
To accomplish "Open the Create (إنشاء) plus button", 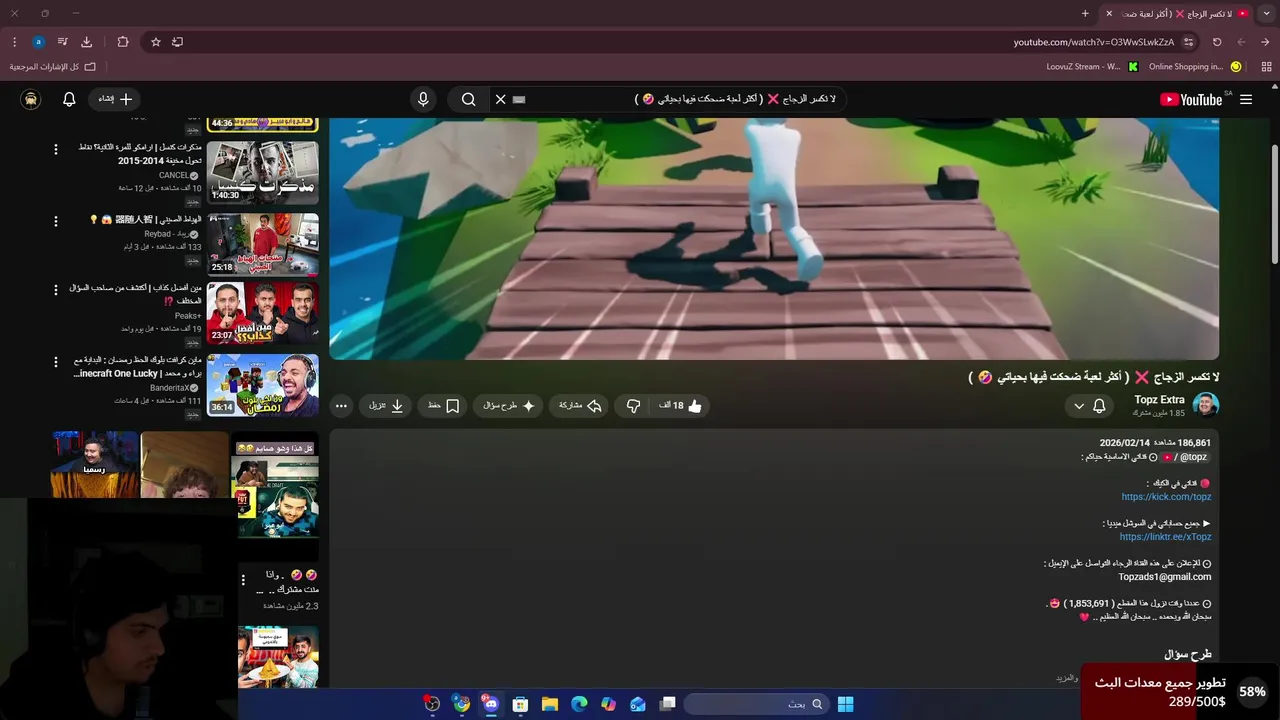I will (x=114, y=99).
